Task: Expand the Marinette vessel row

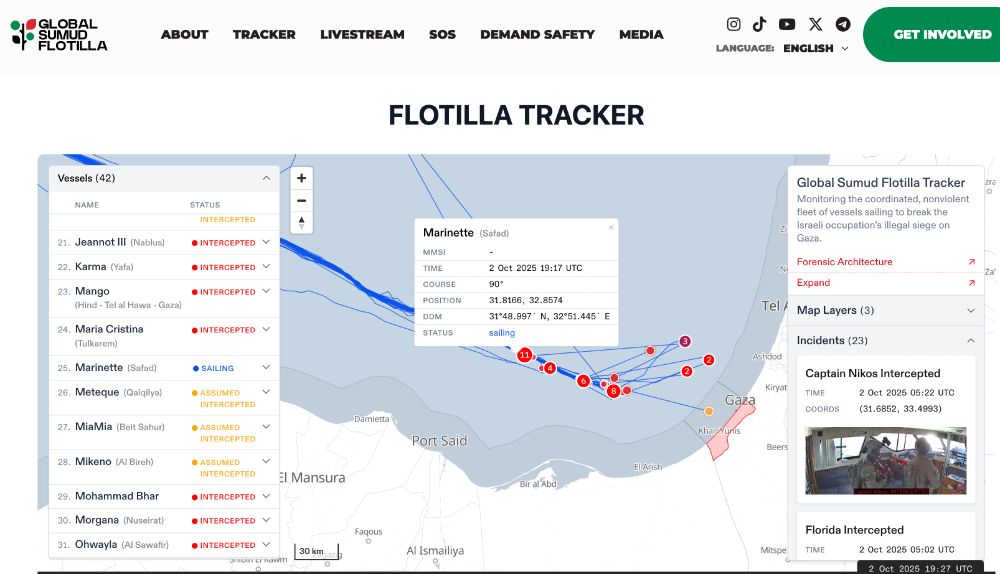Action: tap(267, 367)
